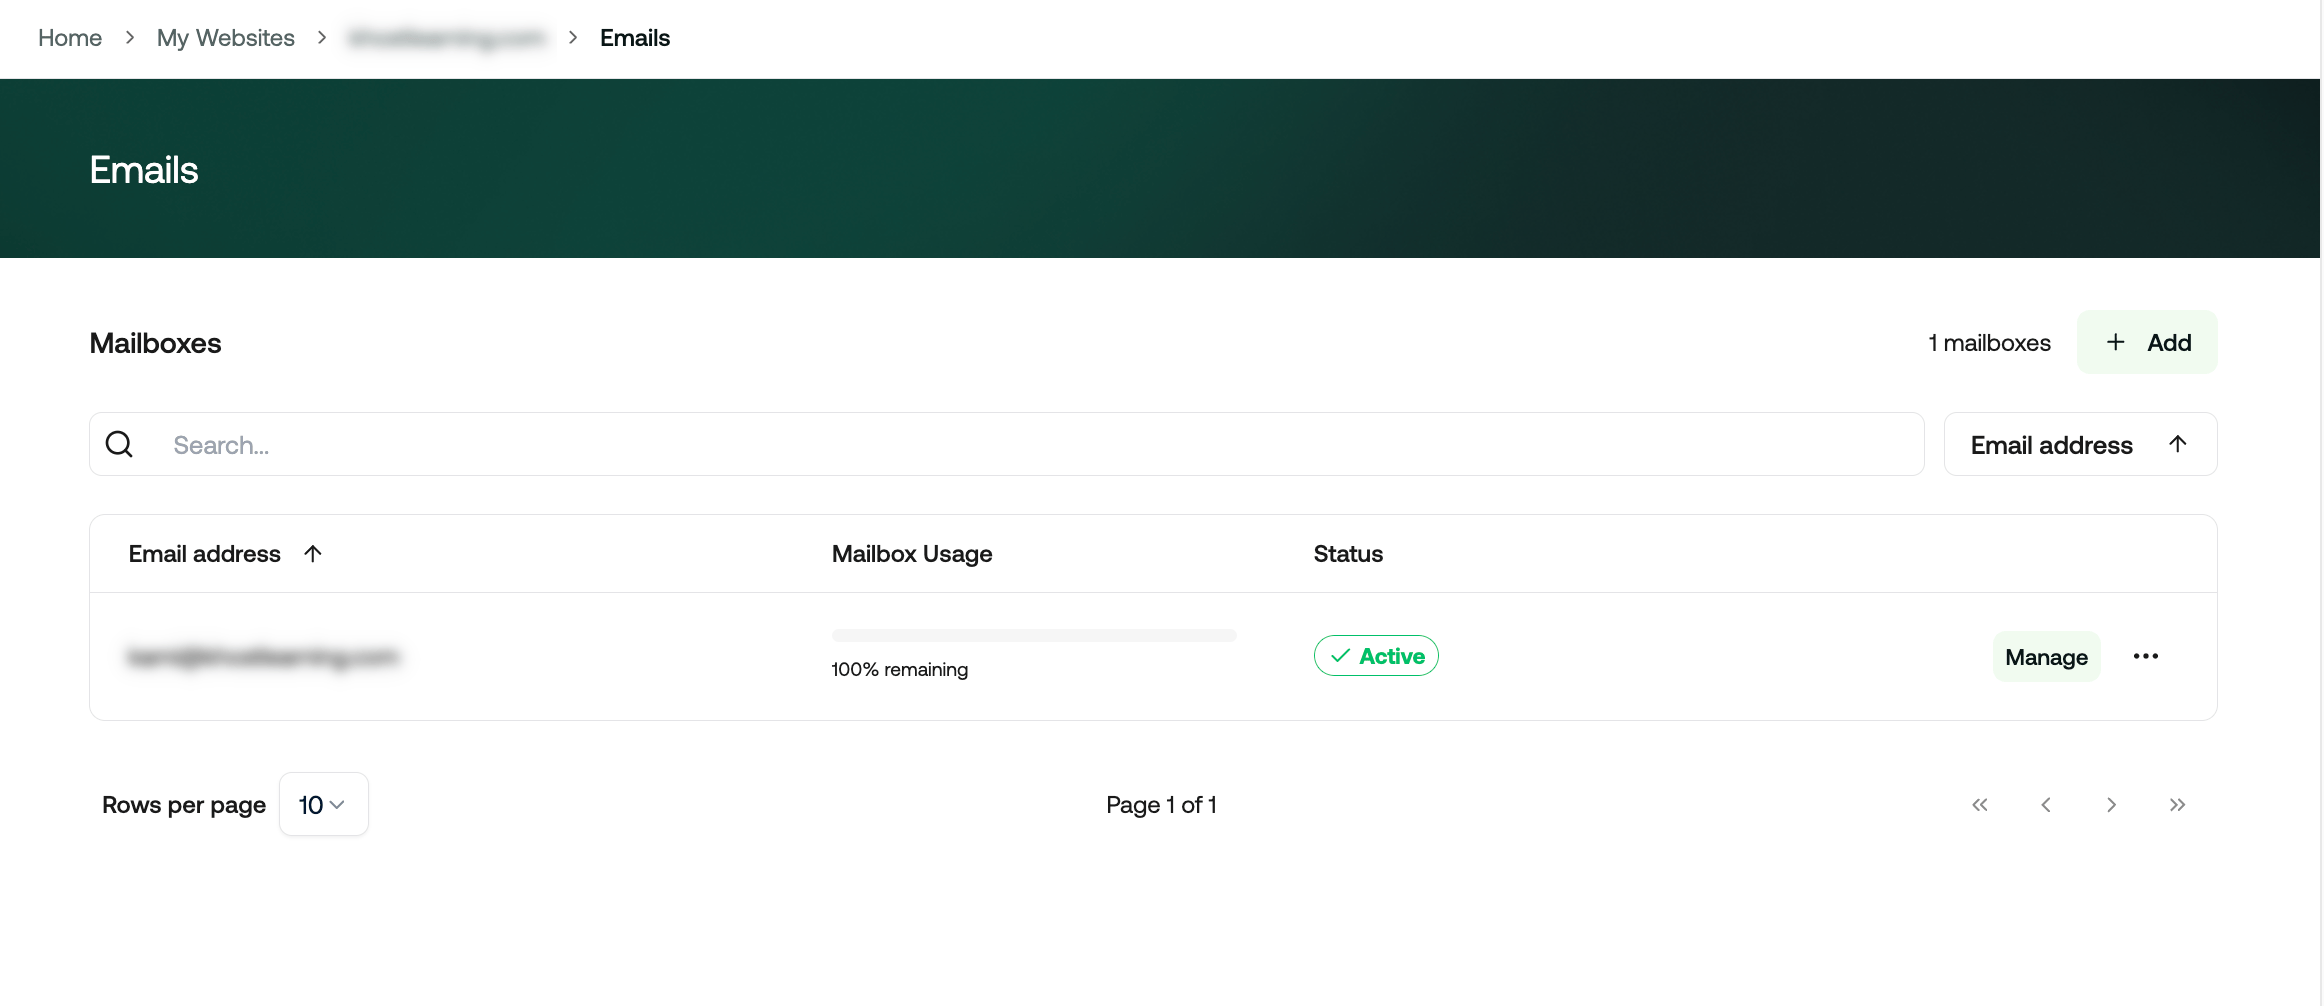
Task: Go to the previous page arrow
Action: click(2045, 805)
